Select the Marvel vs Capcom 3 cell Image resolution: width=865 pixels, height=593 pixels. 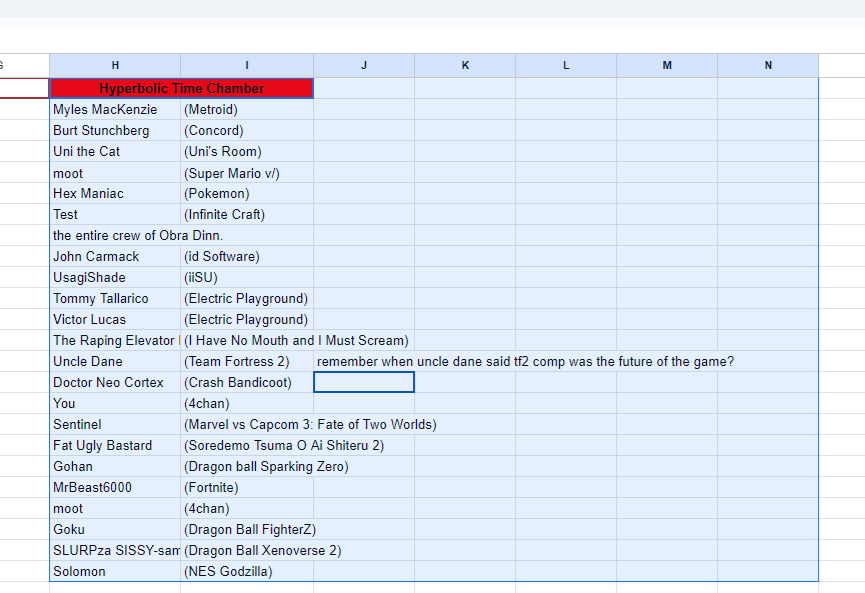tap(247, 424)
